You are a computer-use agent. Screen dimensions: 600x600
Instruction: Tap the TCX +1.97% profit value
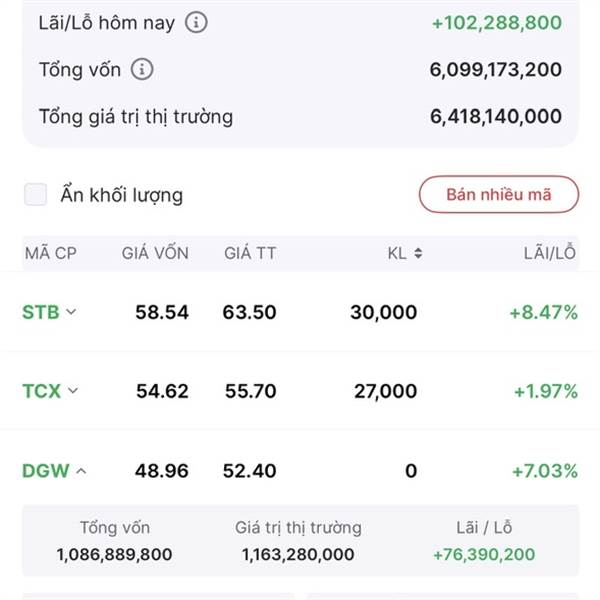545,391
